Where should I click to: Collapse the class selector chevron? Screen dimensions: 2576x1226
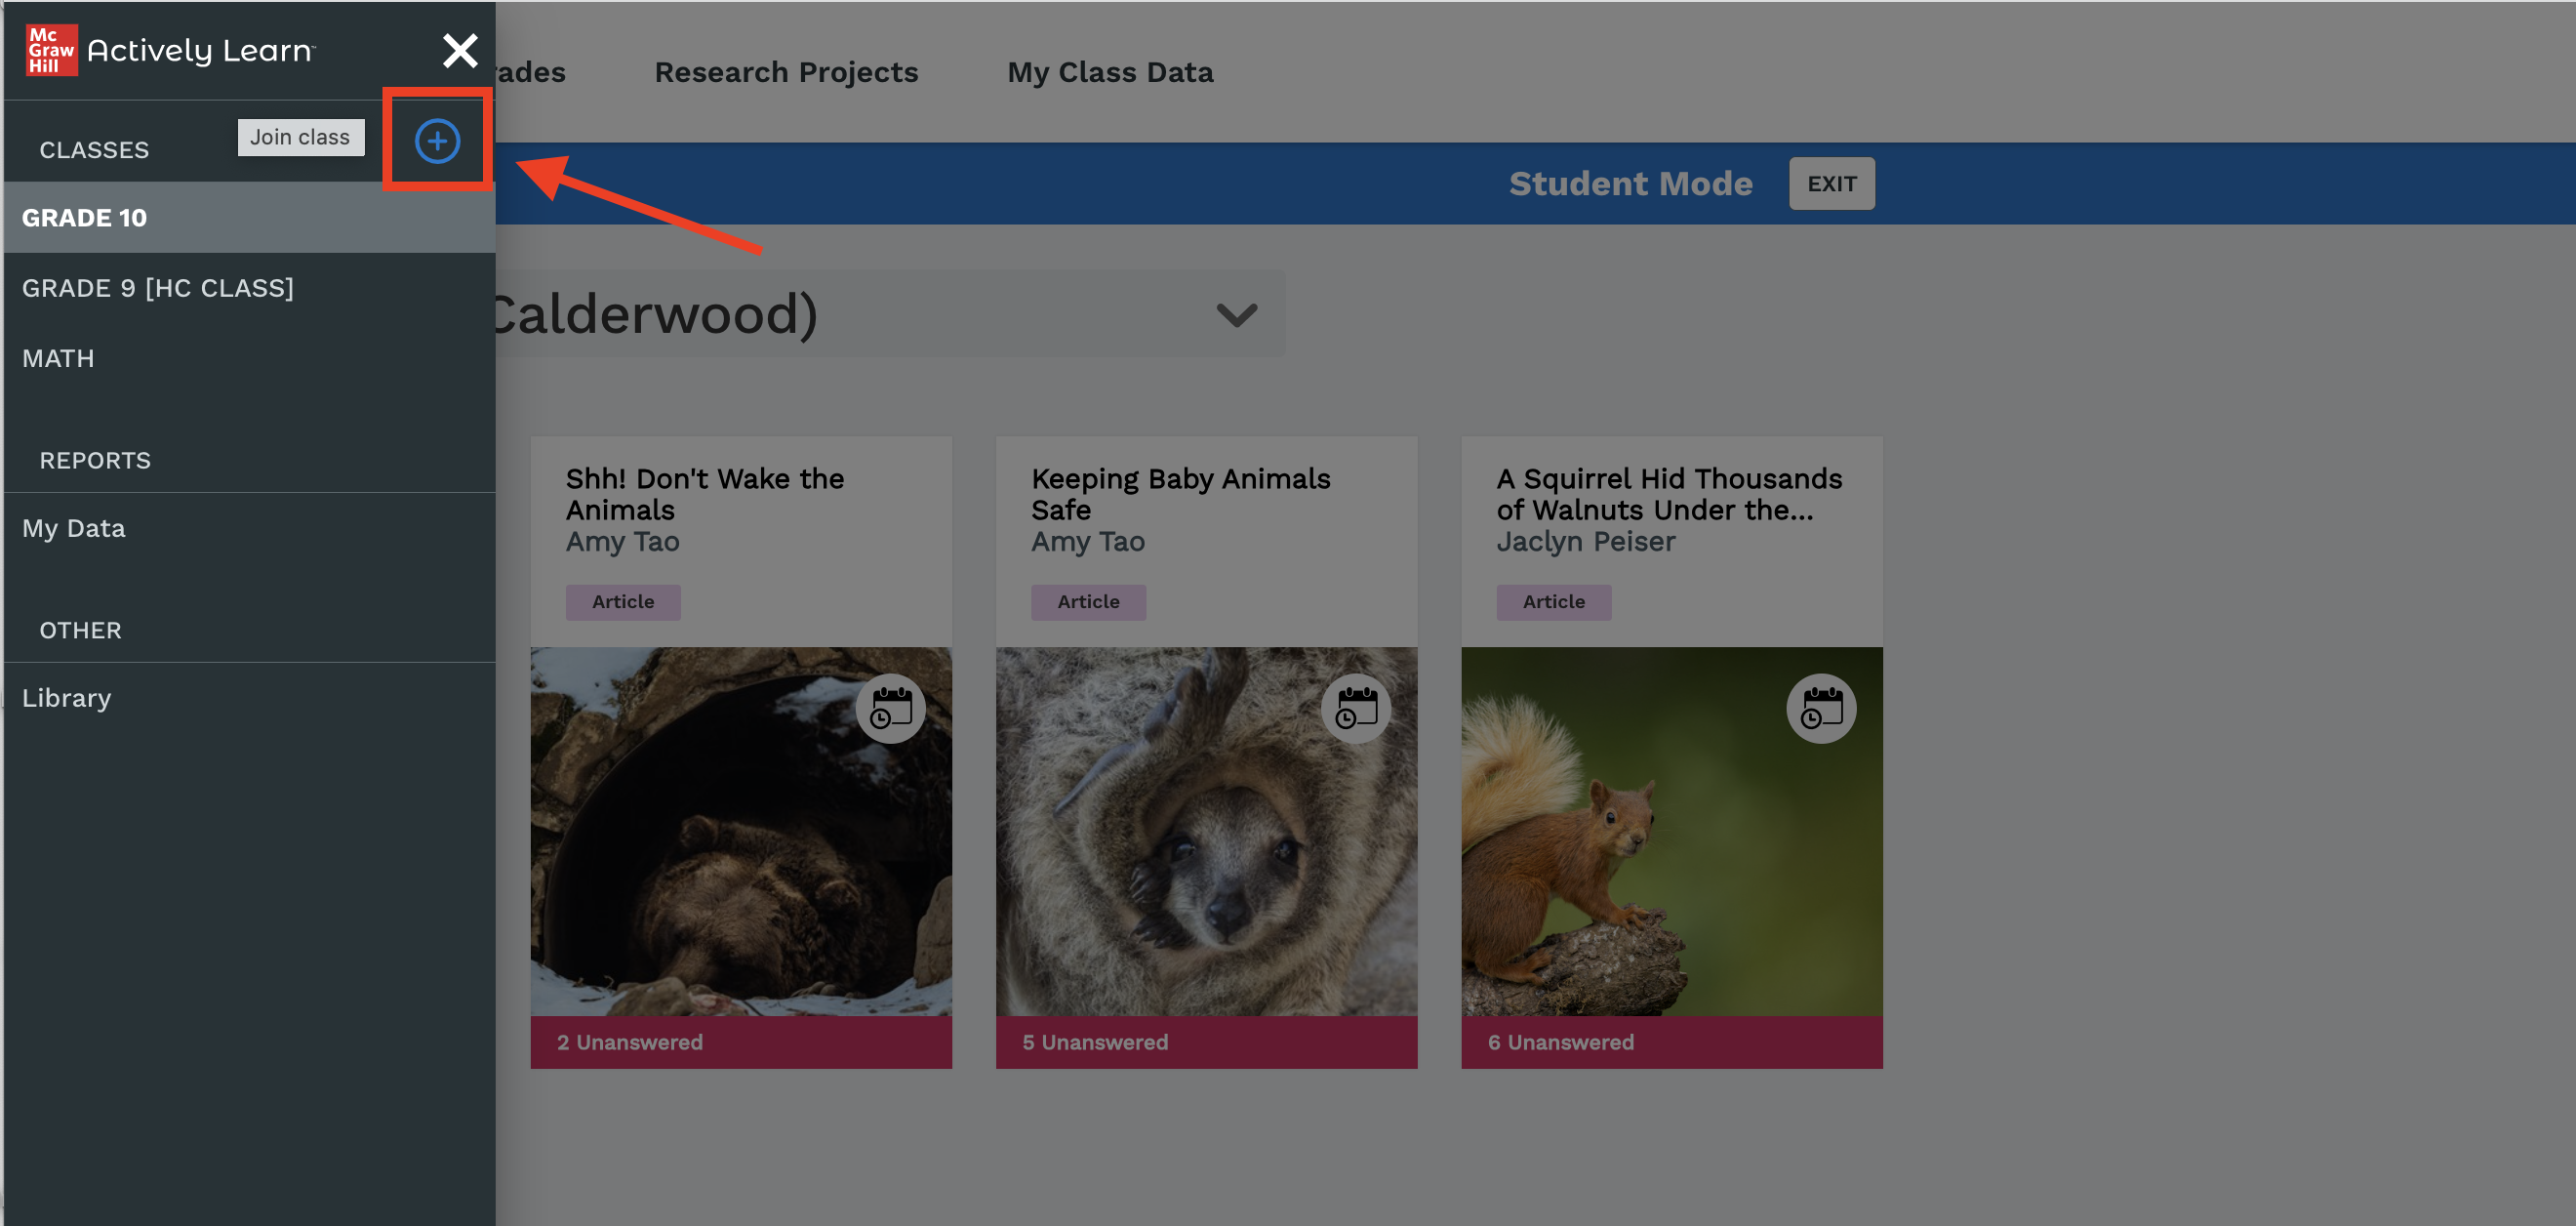pos(1236,314)
